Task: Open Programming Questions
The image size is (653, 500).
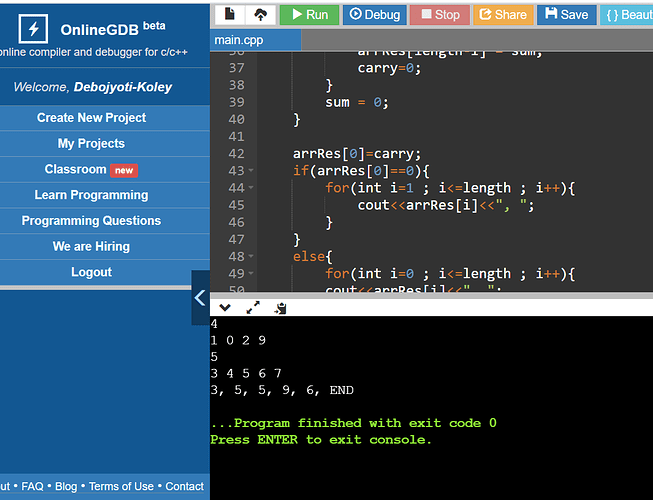Action: coord(91,221)
